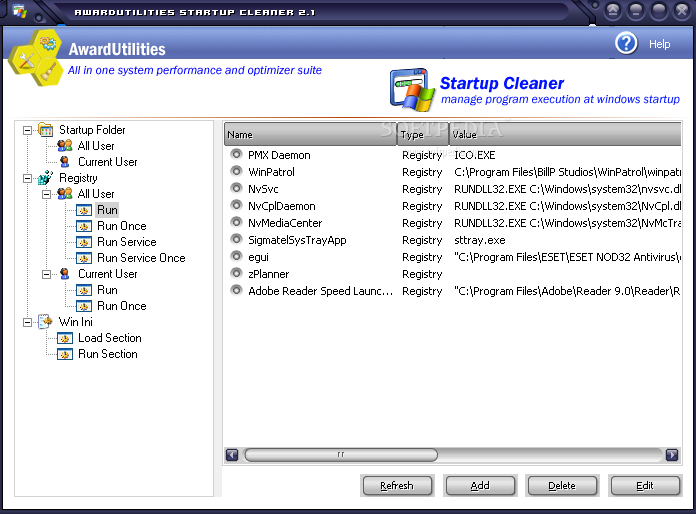Toggle the NvCplDaemon entry radio marker

coord(236,205)
